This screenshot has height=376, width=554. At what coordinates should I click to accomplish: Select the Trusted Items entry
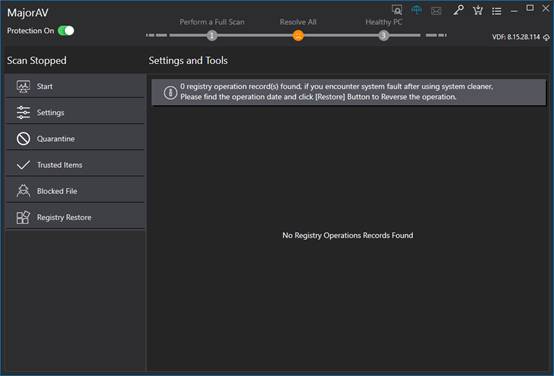pyautogui.click(x=75, y=165)
